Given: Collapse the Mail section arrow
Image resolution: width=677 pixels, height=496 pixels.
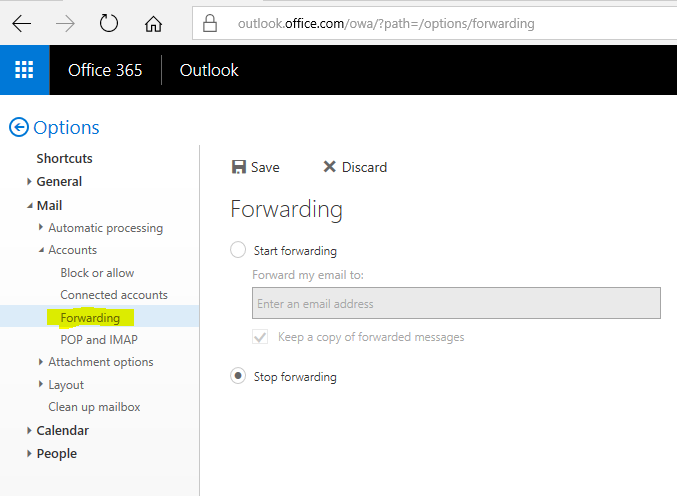Looking at the screenshot, I should [x=29, y=206].
